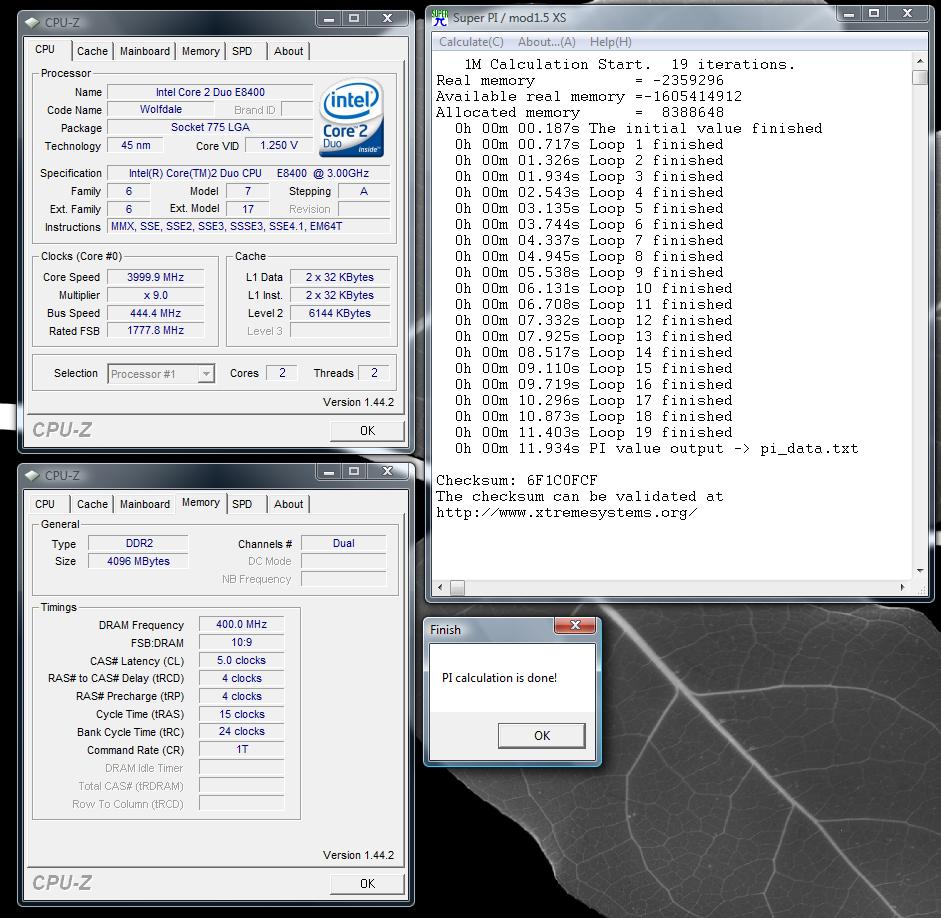Open About tab in bottom CPU-Z
The image size is (941, 918).
(x=288, y=505)
